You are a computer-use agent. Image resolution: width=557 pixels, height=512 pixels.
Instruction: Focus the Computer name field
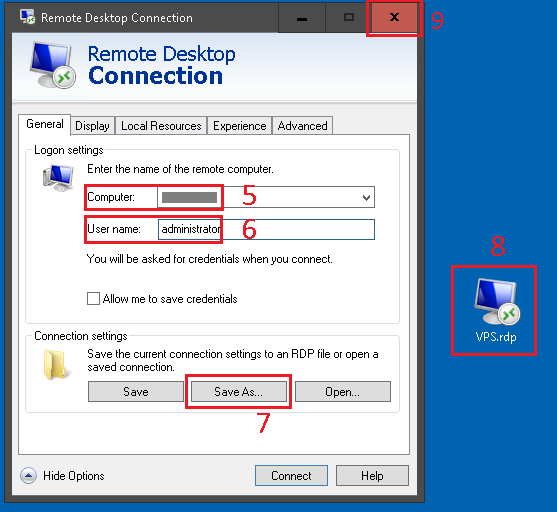click(x=266, y=197)
